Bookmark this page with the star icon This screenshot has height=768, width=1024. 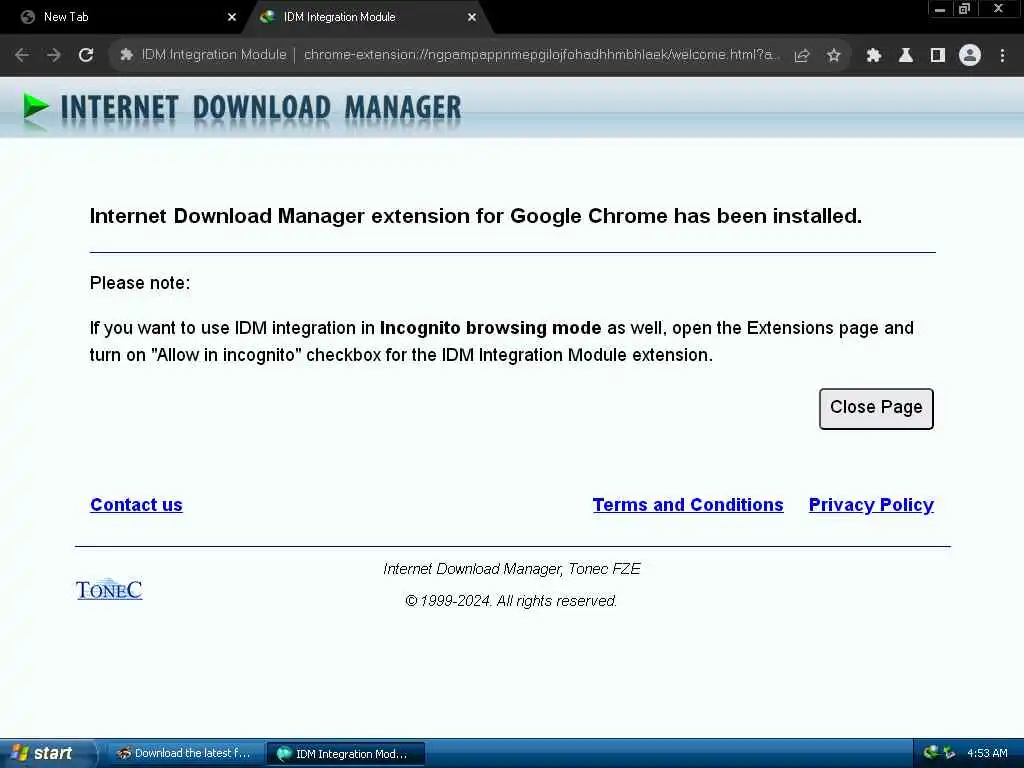click(833, 56)
